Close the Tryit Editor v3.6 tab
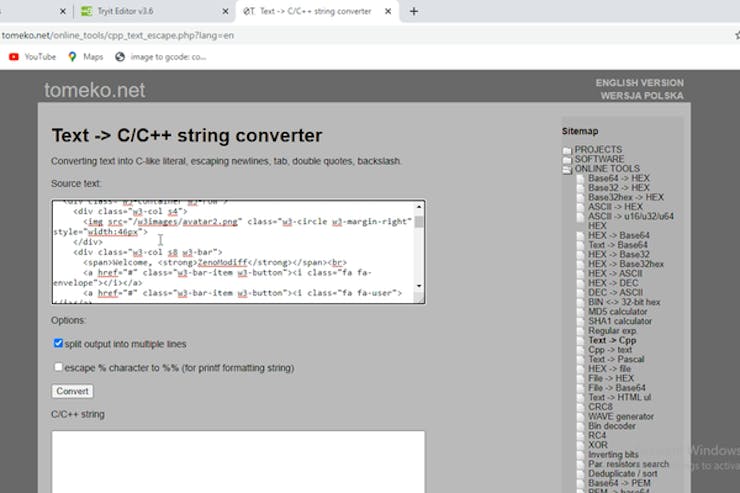The image size is (740, 493). pyautogui.click(x=226, y=11)
